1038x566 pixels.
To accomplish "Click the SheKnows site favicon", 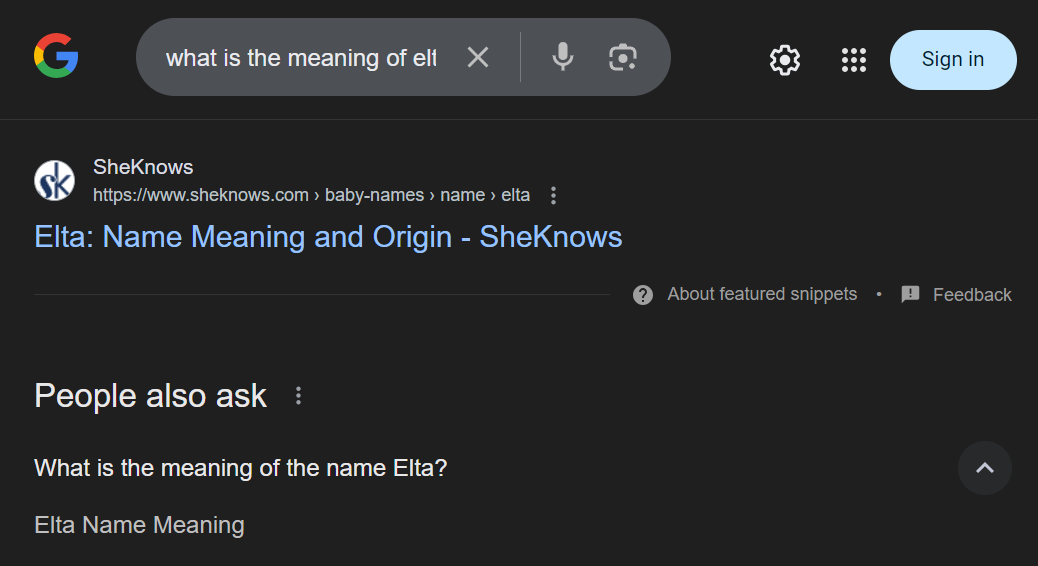I will click(55, 180).
